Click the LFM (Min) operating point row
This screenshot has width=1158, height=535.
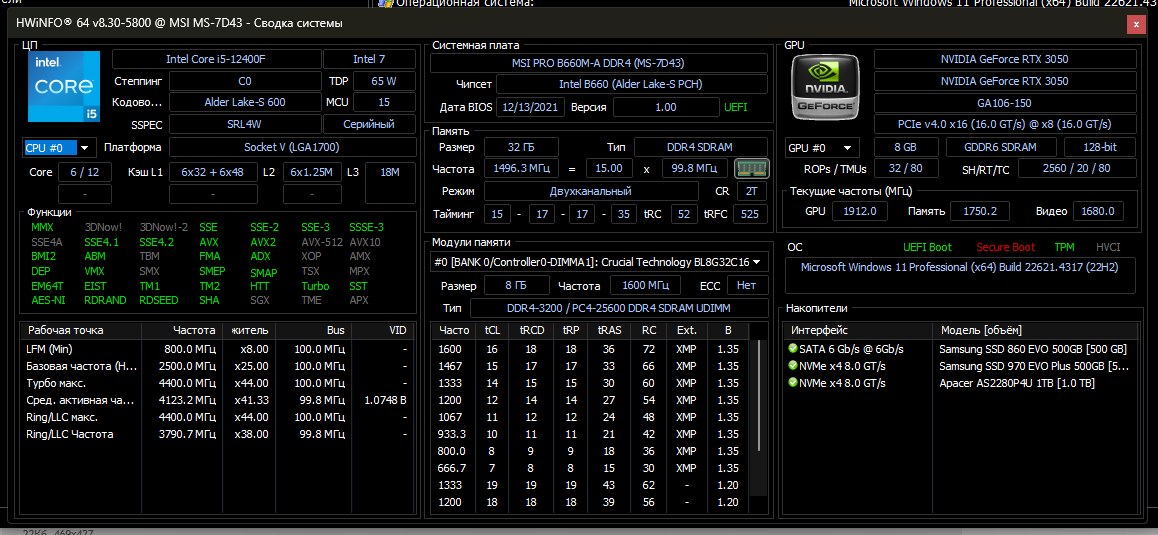pos(217,349)
